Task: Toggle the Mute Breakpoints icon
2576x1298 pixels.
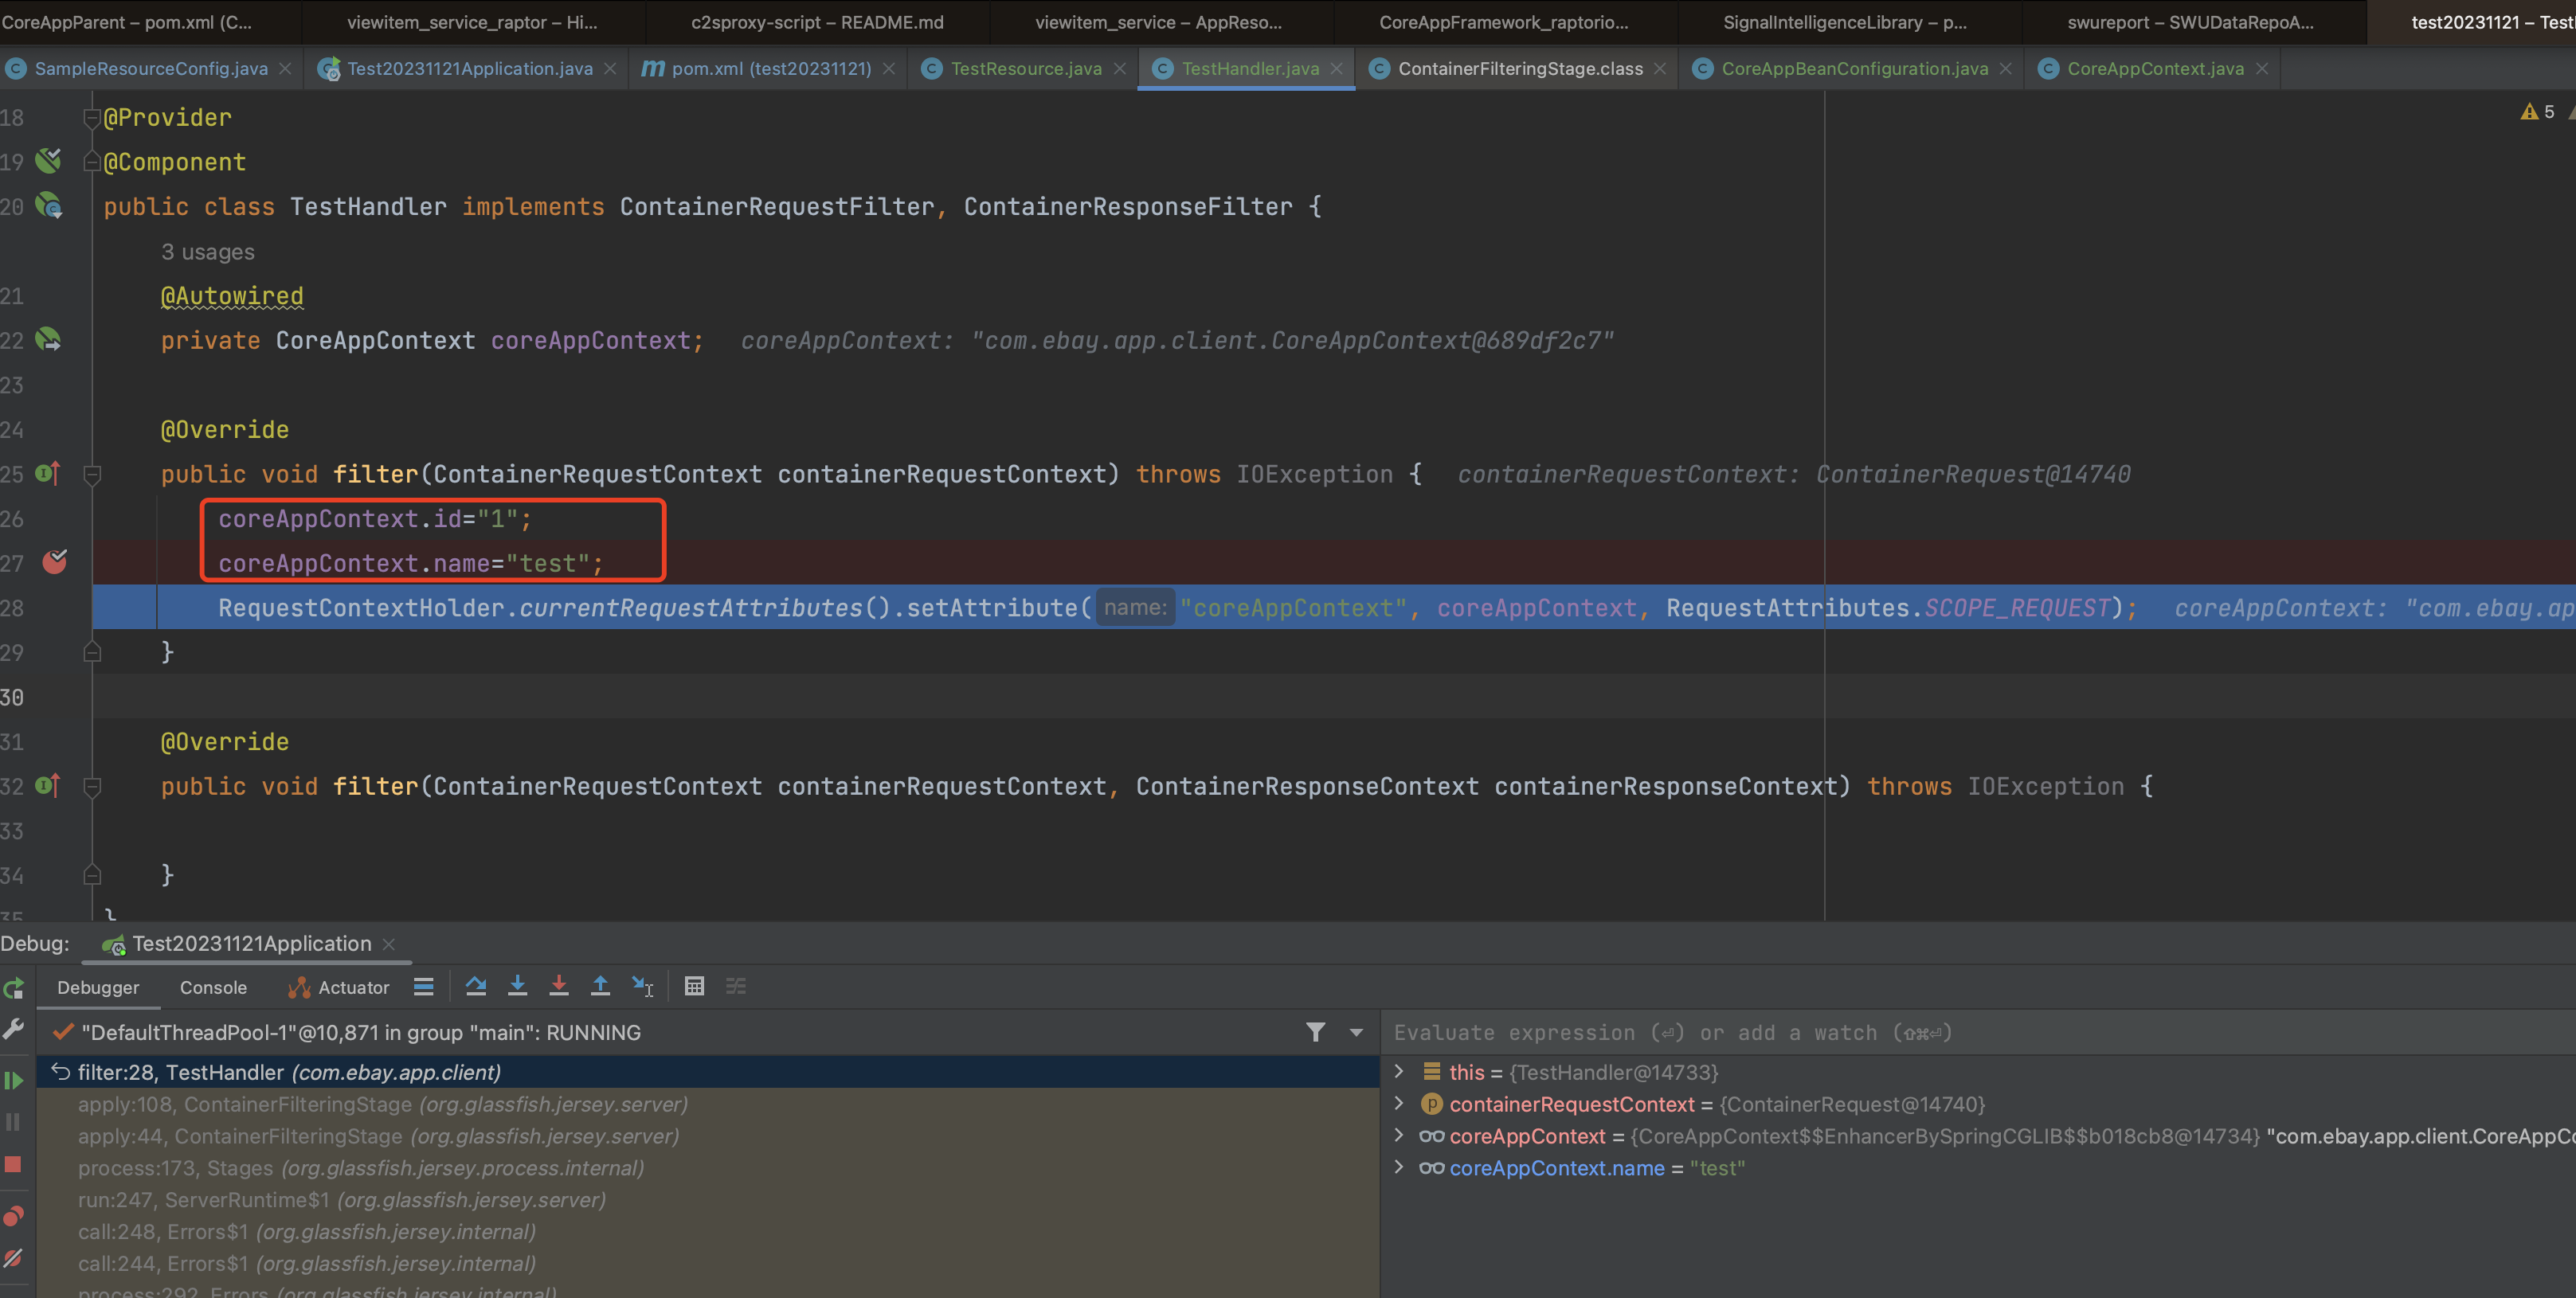Action: (13, 1258)
